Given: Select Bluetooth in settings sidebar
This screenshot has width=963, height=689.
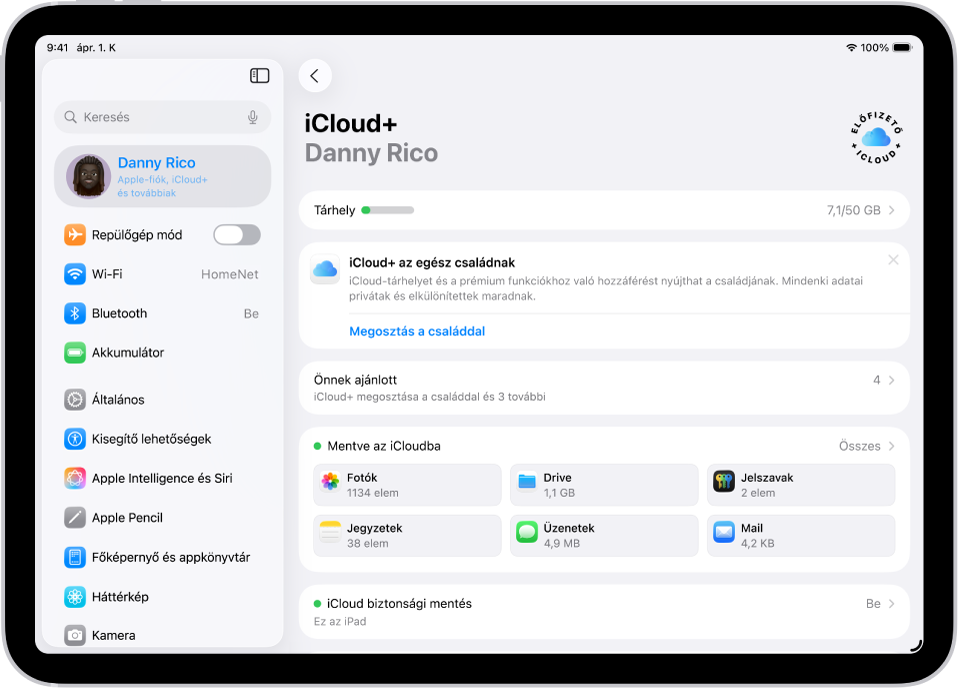Looking at the screenshot, I should point(162,313).
